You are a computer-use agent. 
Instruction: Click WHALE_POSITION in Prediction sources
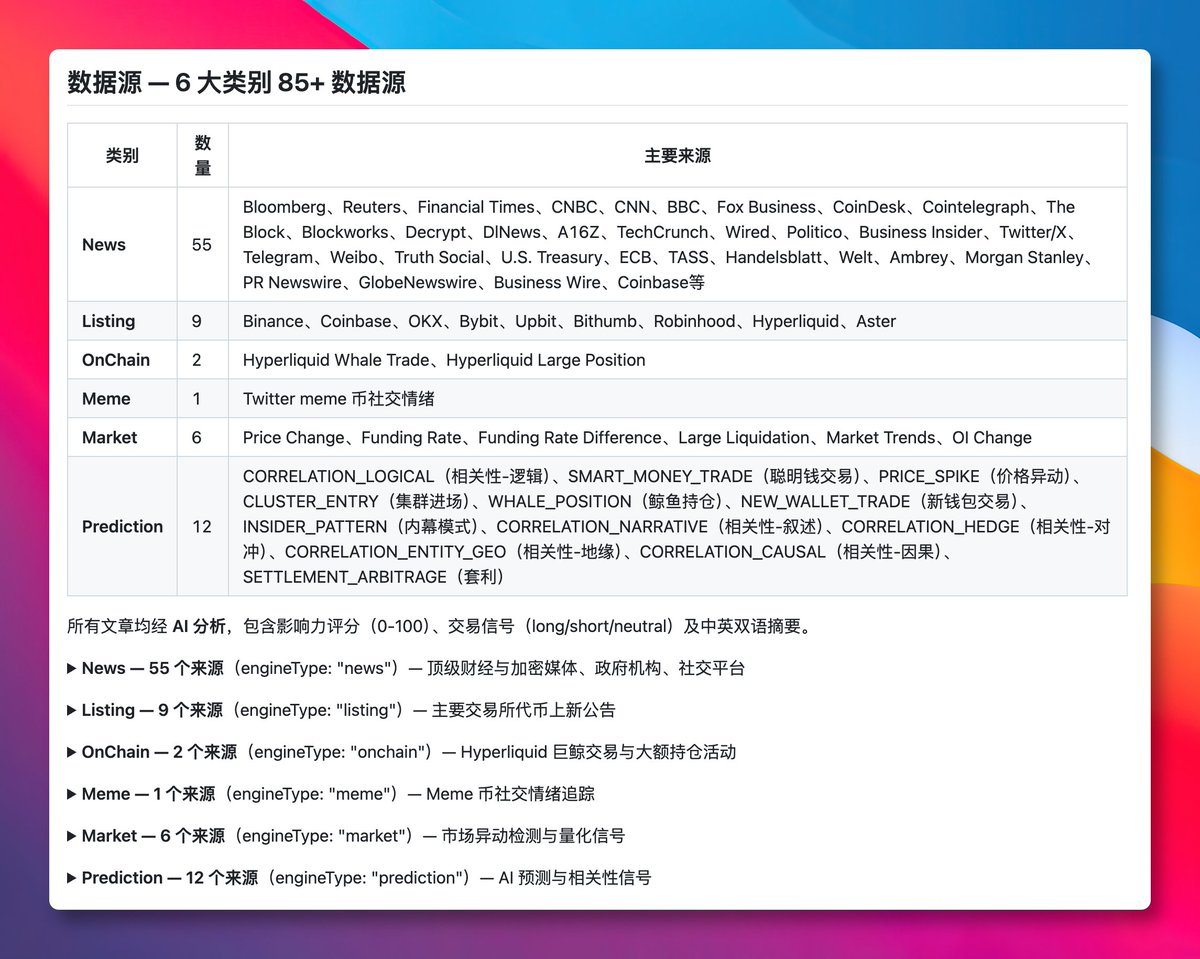point(553,501)
